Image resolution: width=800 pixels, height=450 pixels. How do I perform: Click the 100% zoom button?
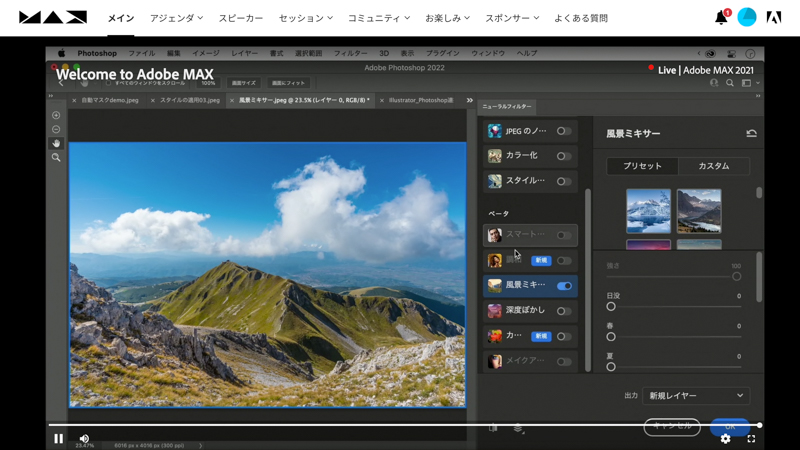pyautogui.click(x=208, y=83)
